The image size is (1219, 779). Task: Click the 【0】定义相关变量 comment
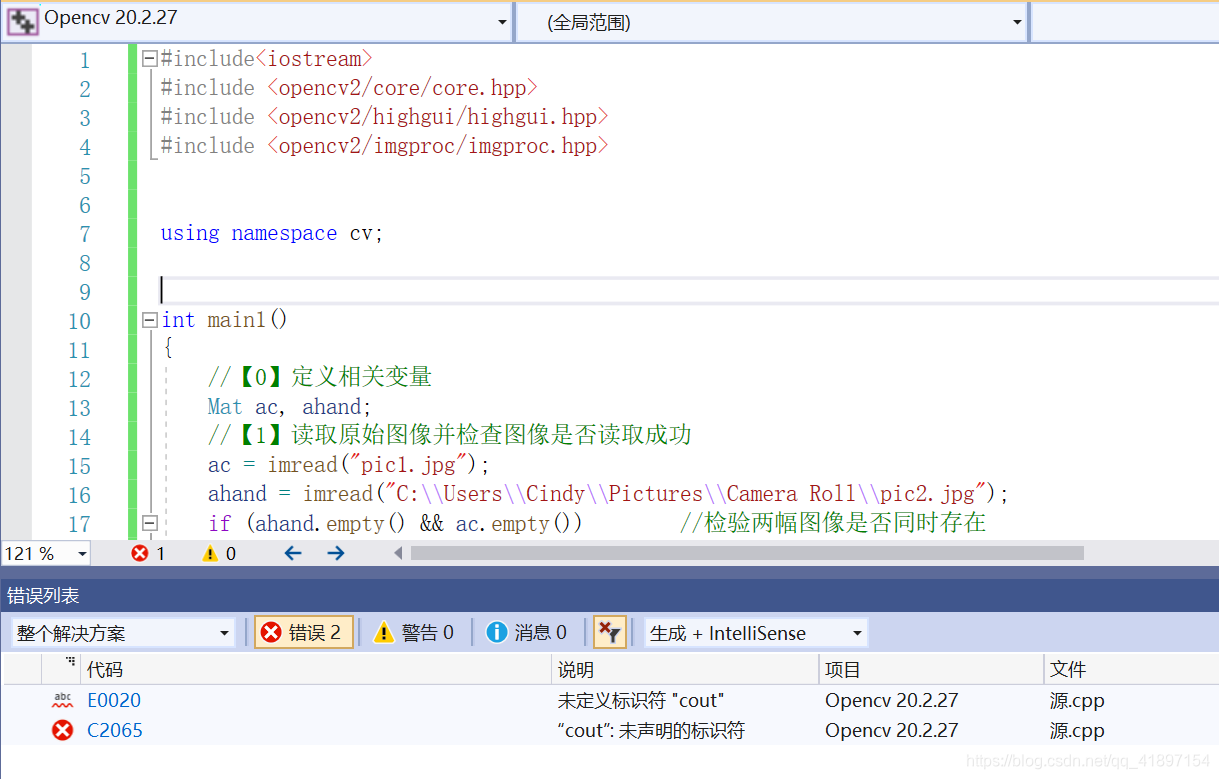coord(319,378)
